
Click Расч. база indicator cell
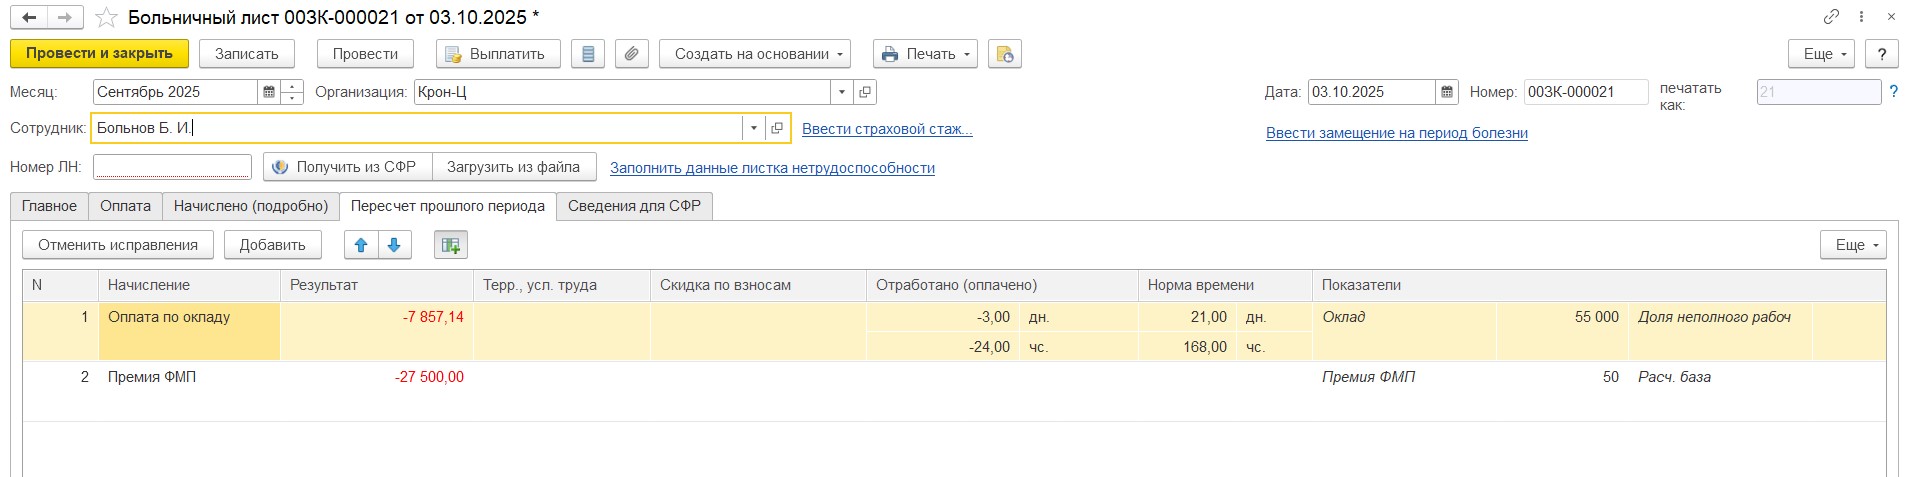coord(1674,377)
